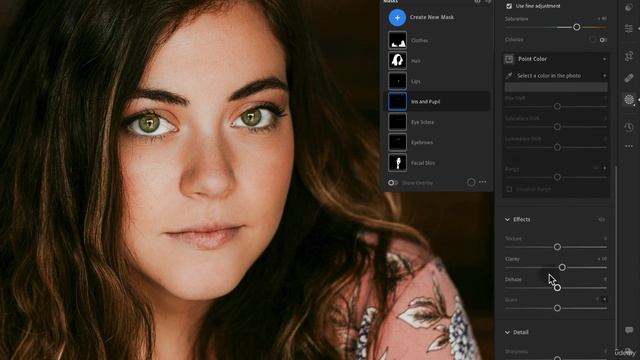Click the Saturation Shift slider handle

(x=557, y=127)
